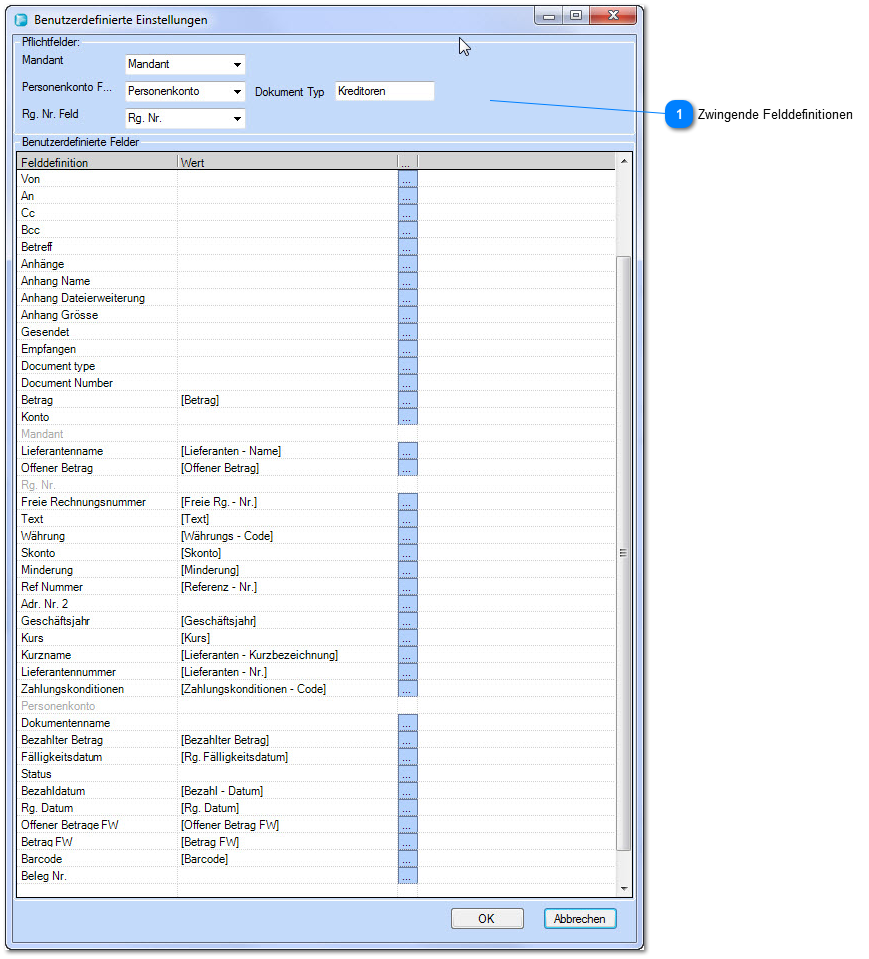Open the ellipsis button next to Lieferantenname
This screenshot has width=869, height=959.
pos(407,451)
